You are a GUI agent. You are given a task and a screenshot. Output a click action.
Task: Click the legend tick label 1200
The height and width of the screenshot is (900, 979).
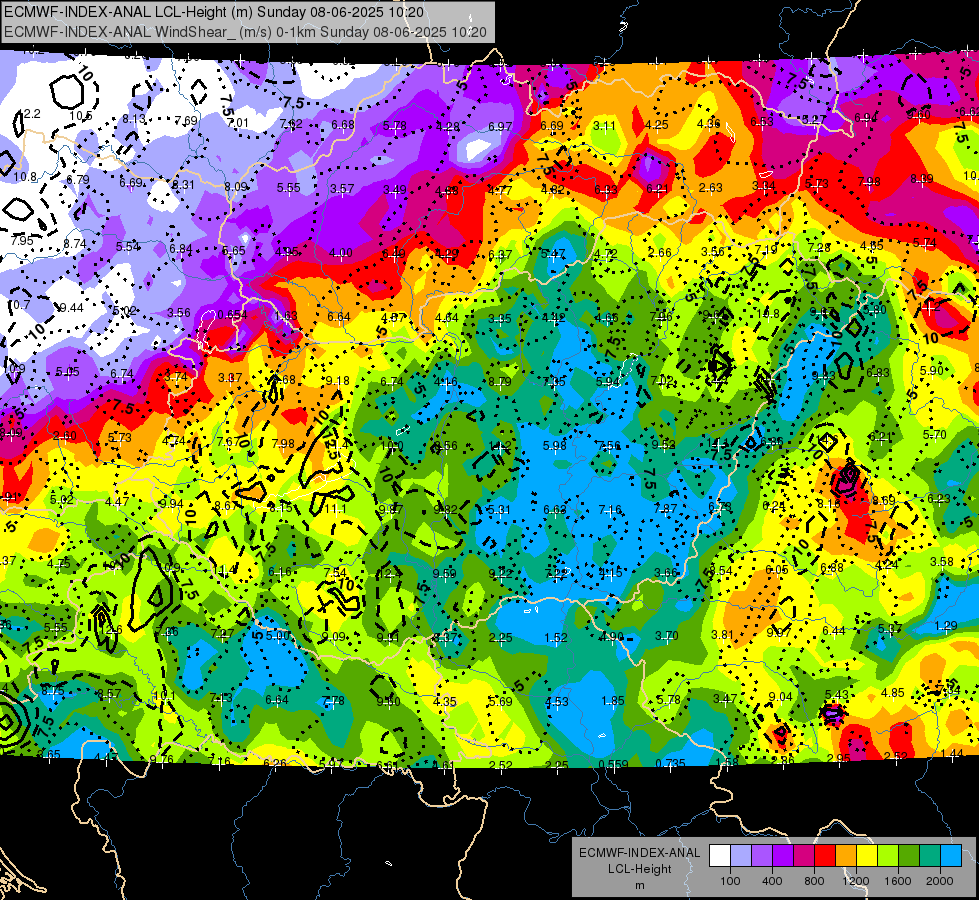click(x=855, y=881)
